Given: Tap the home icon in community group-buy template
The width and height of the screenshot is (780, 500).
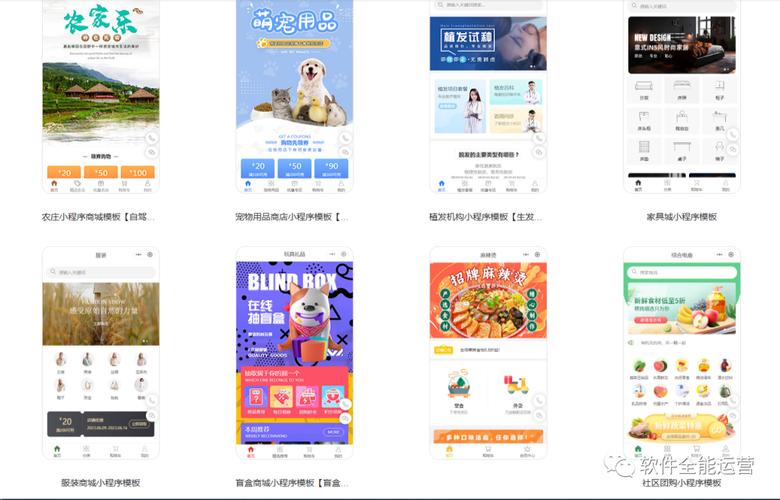Looking at the screenshot, I should (x=636, y=450).
